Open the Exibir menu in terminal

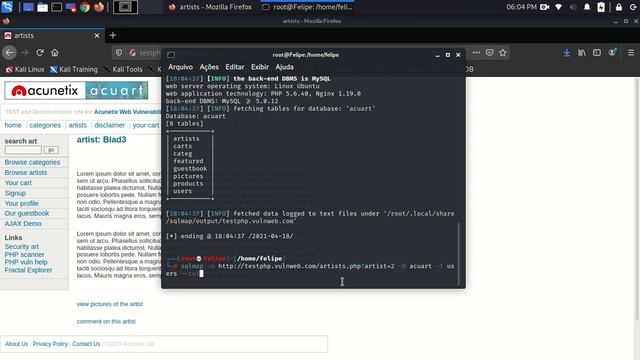[x=260, y=67]
